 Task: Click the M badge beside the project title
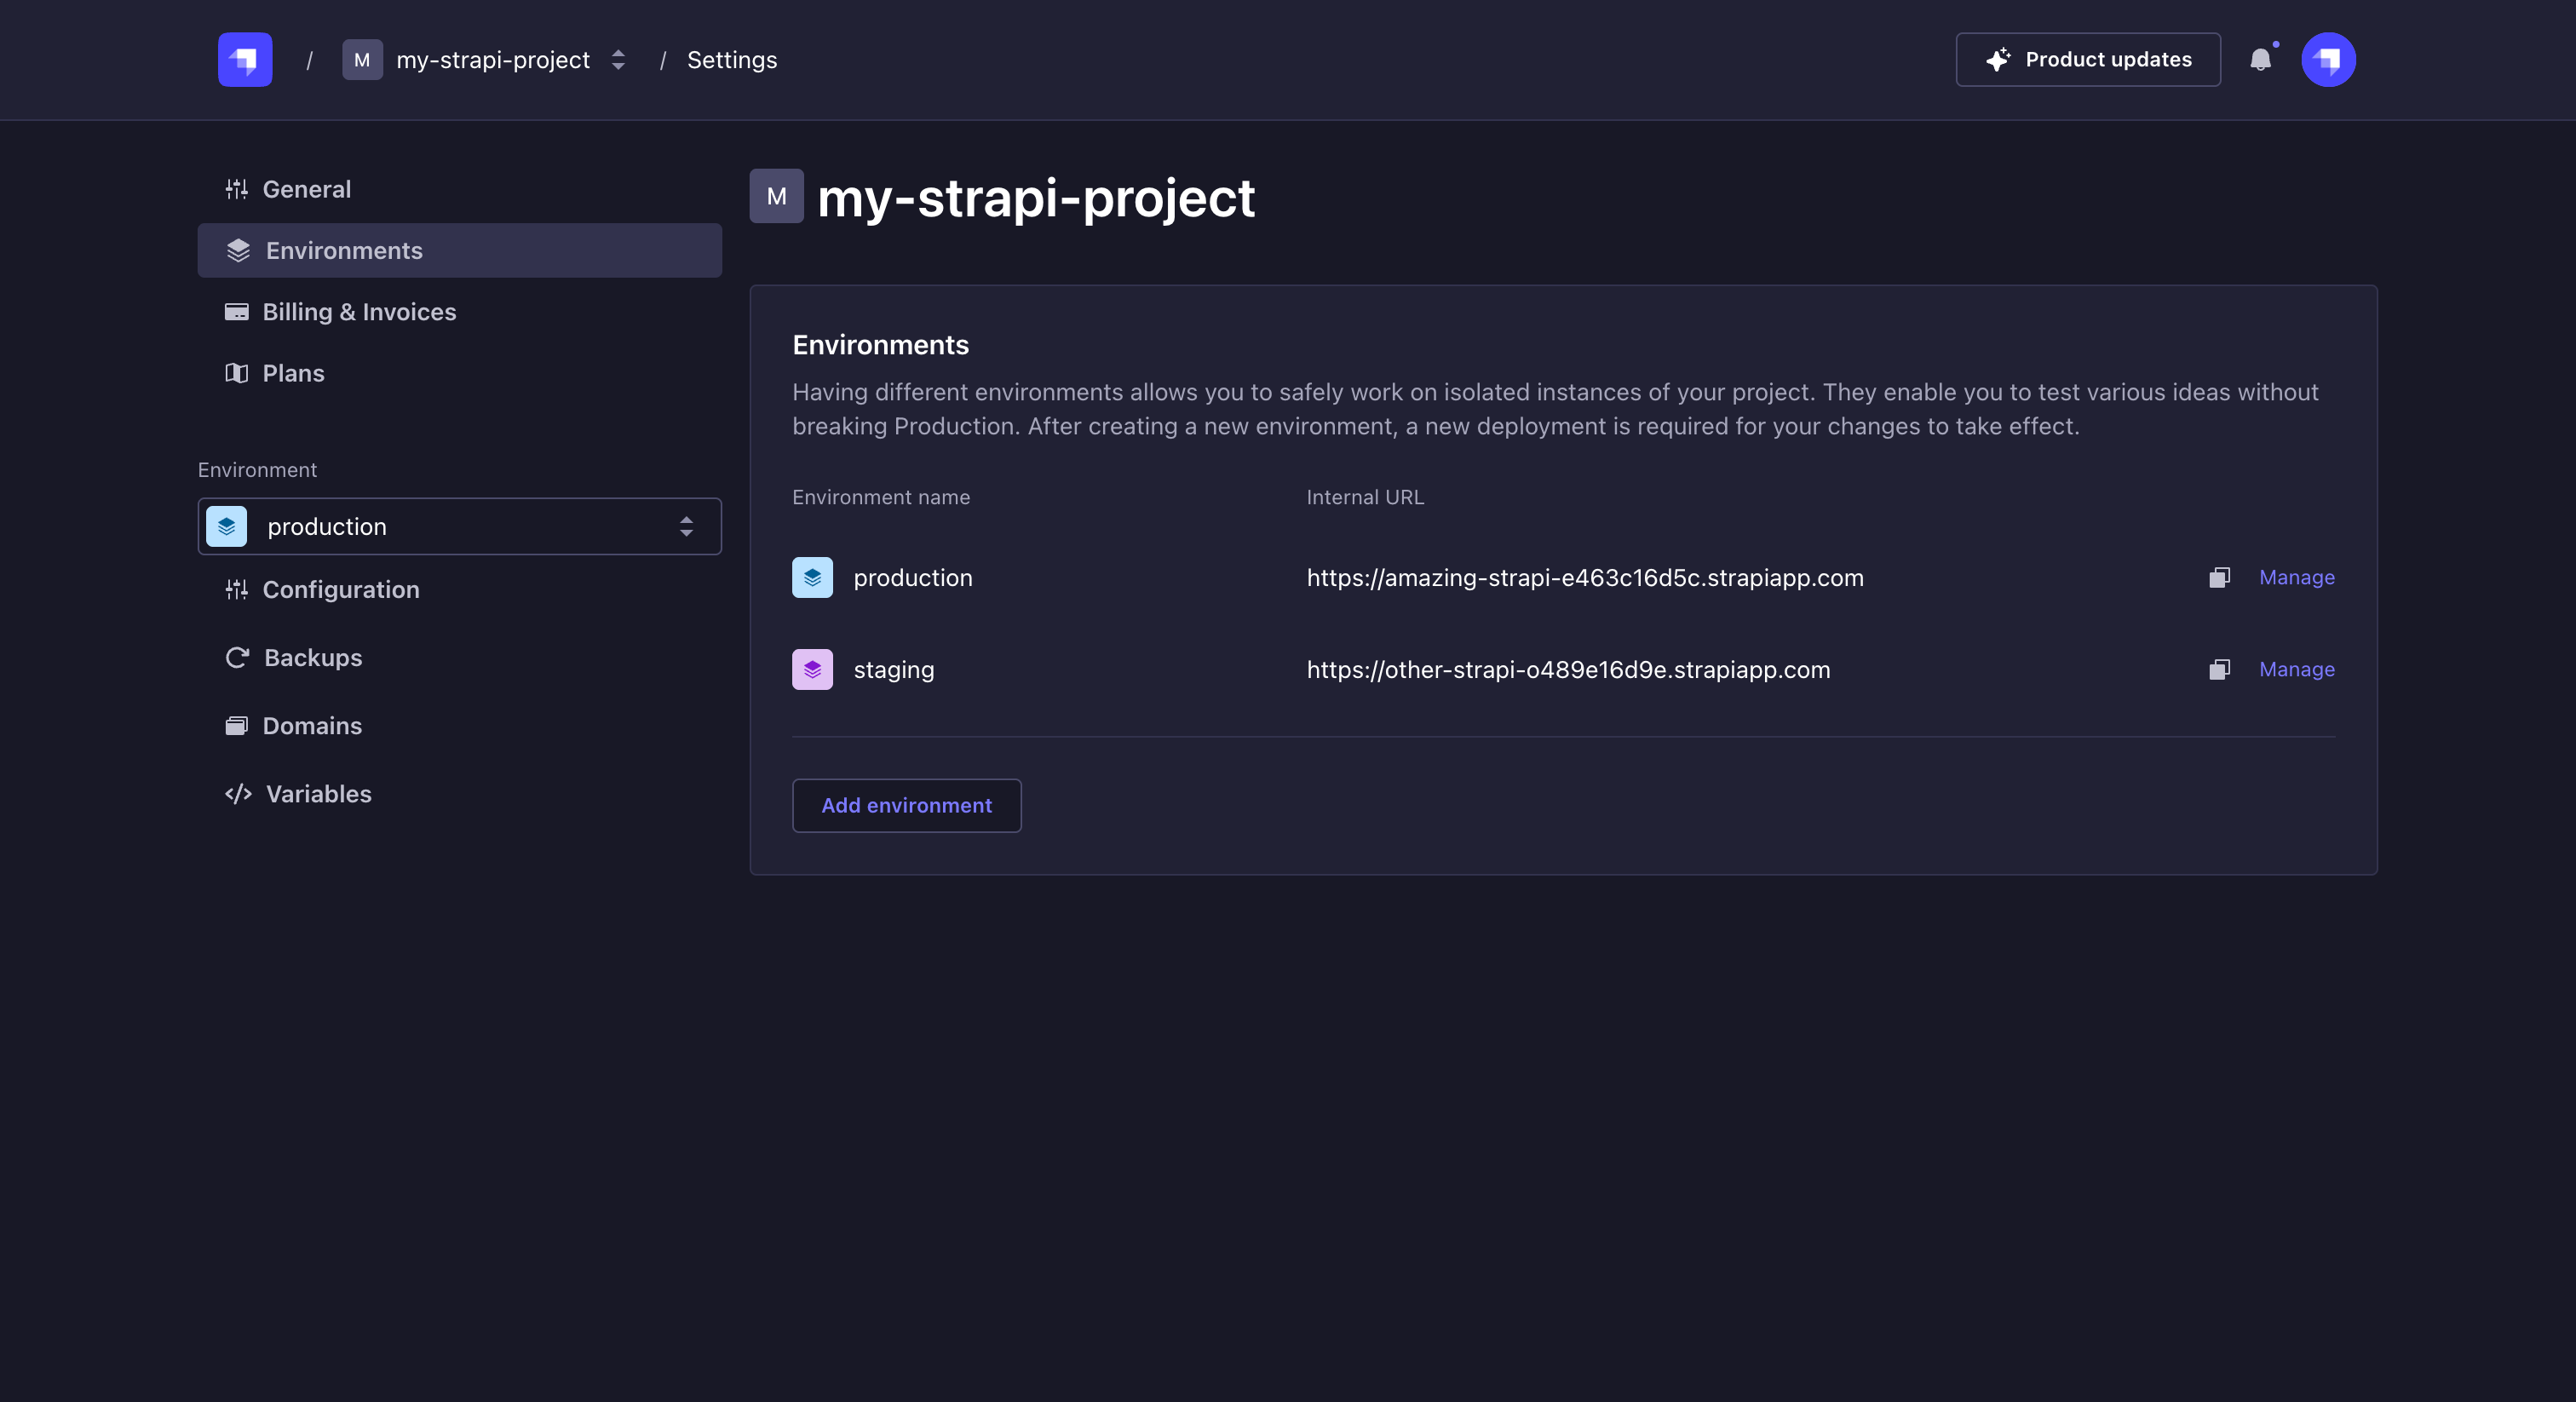[777, 196]
